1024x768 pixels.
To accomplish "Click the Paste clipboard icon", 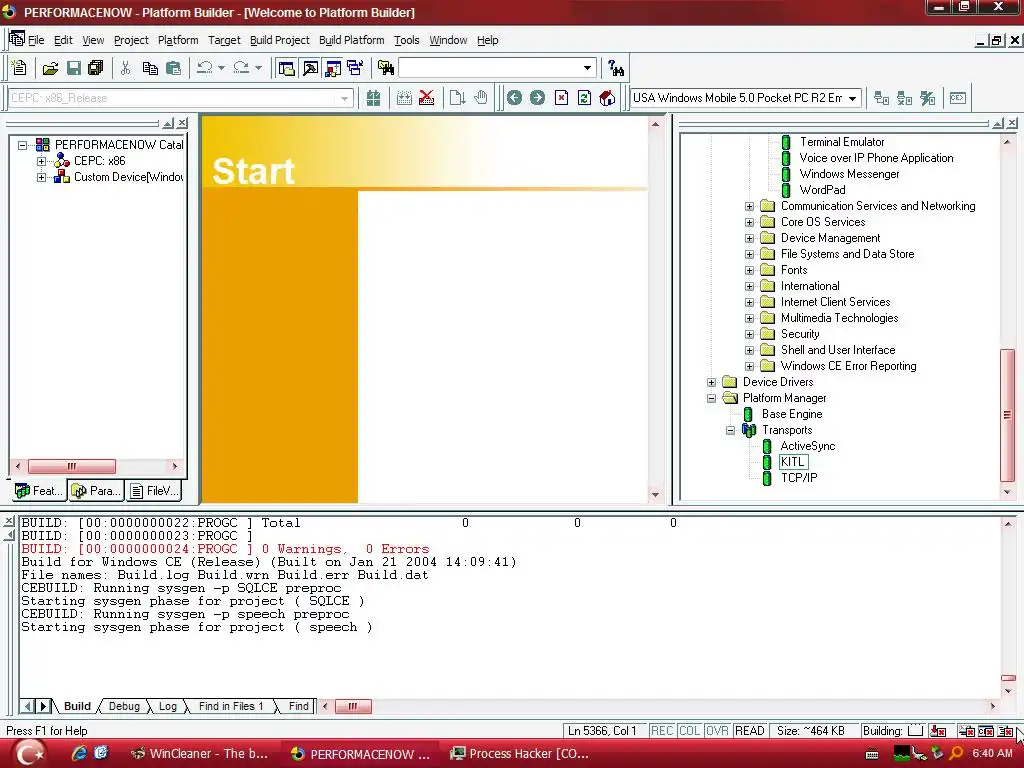I will point(174,68).
